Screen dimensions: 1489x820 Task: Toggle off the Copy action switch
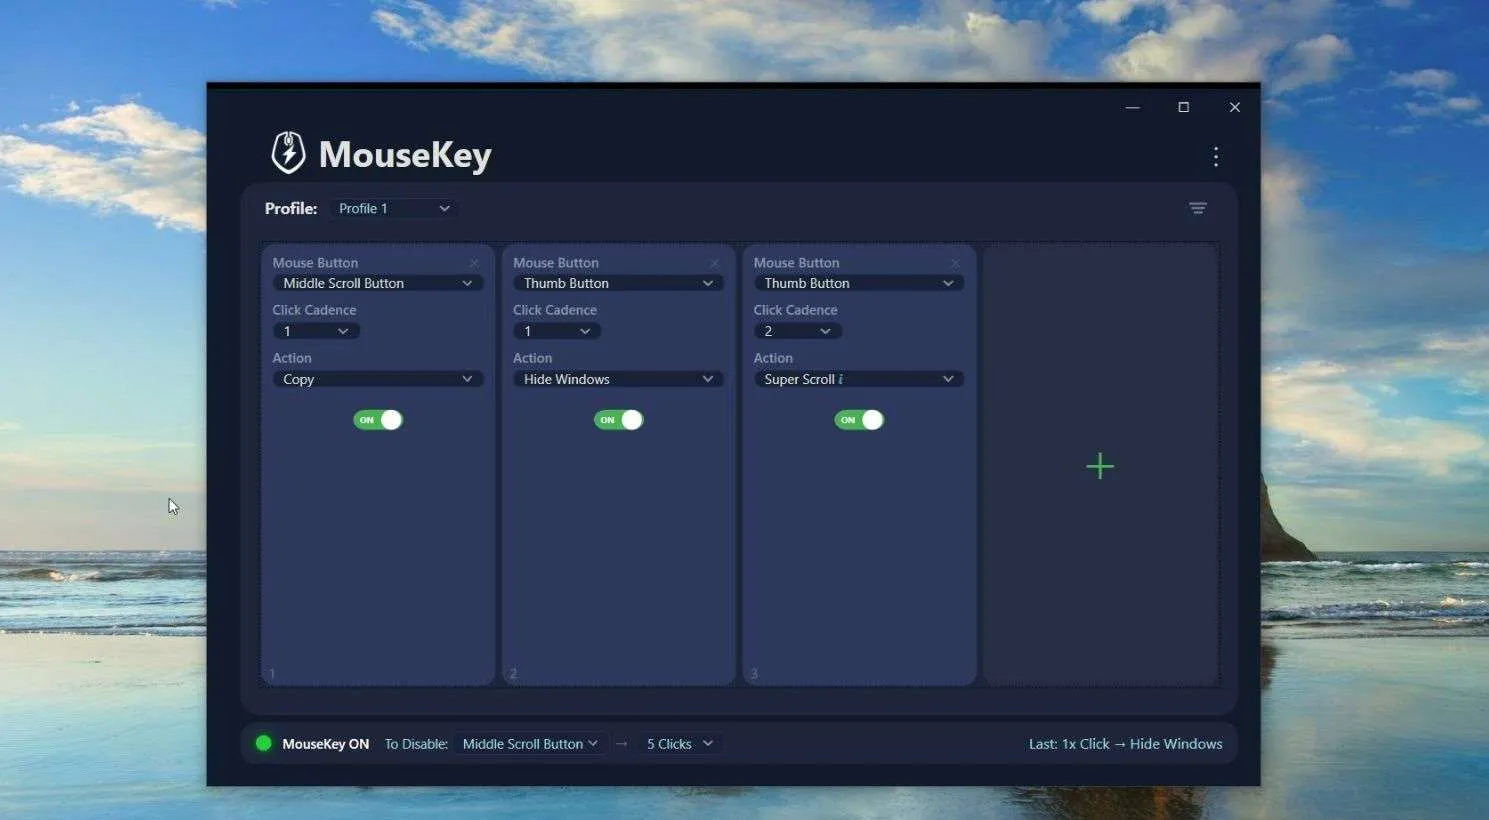point(378,420)
